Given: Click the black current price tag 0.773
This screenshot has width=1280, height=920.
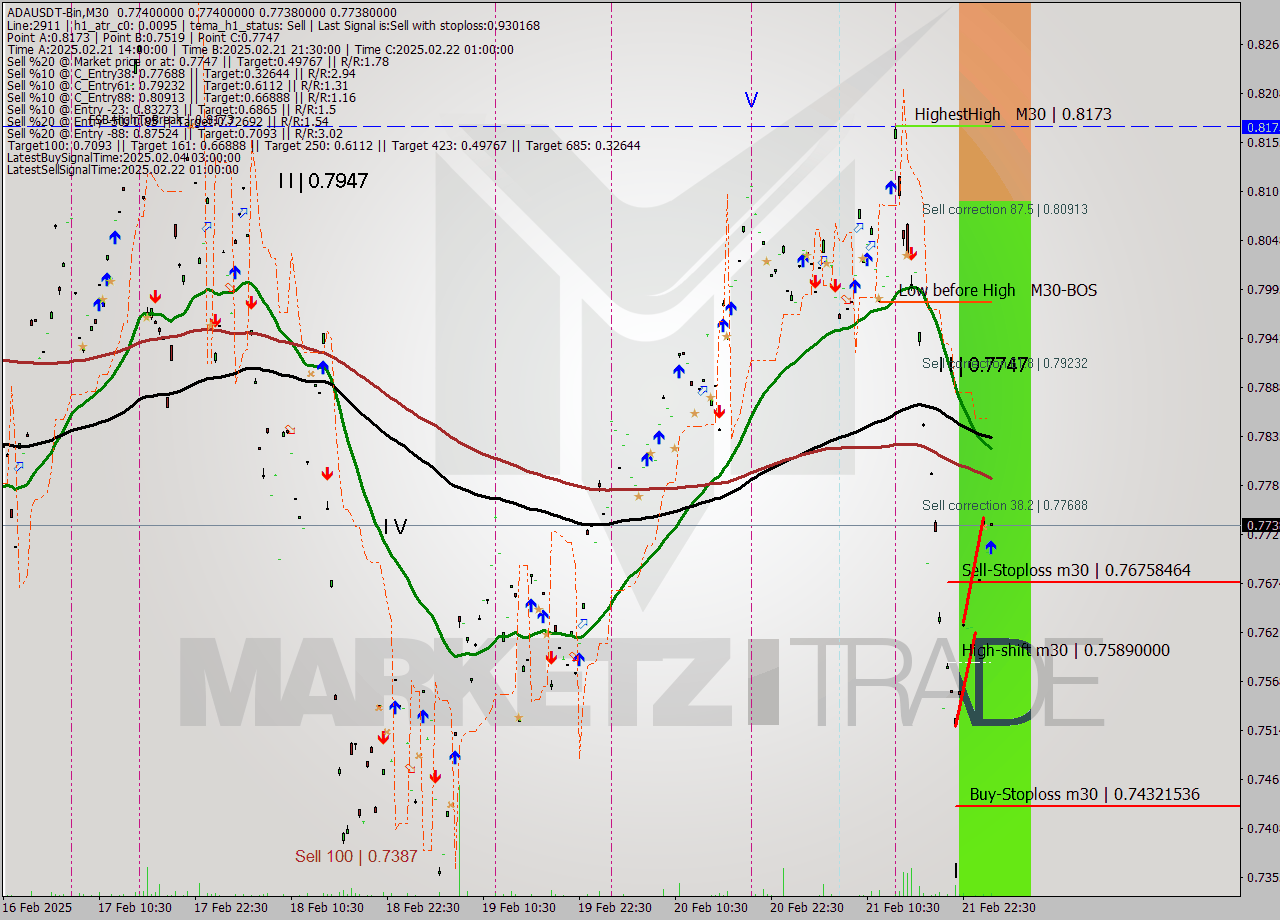Looking at the screenshot, I should (x=1259, y=525).
